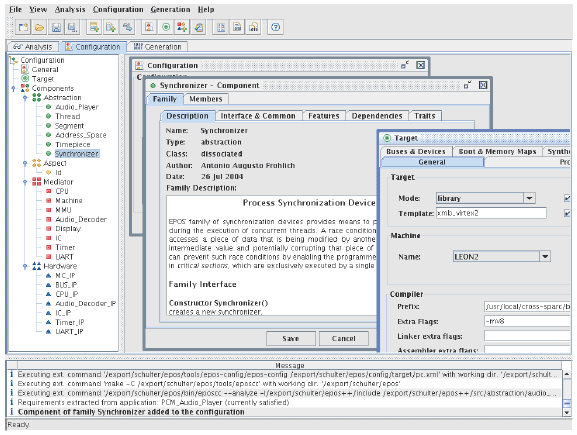The width and height of the screenshot is (577, 435).
Task: Click the Template field containing xmb_virtex2
Action: pyautogui.click(x=491, y=213)
